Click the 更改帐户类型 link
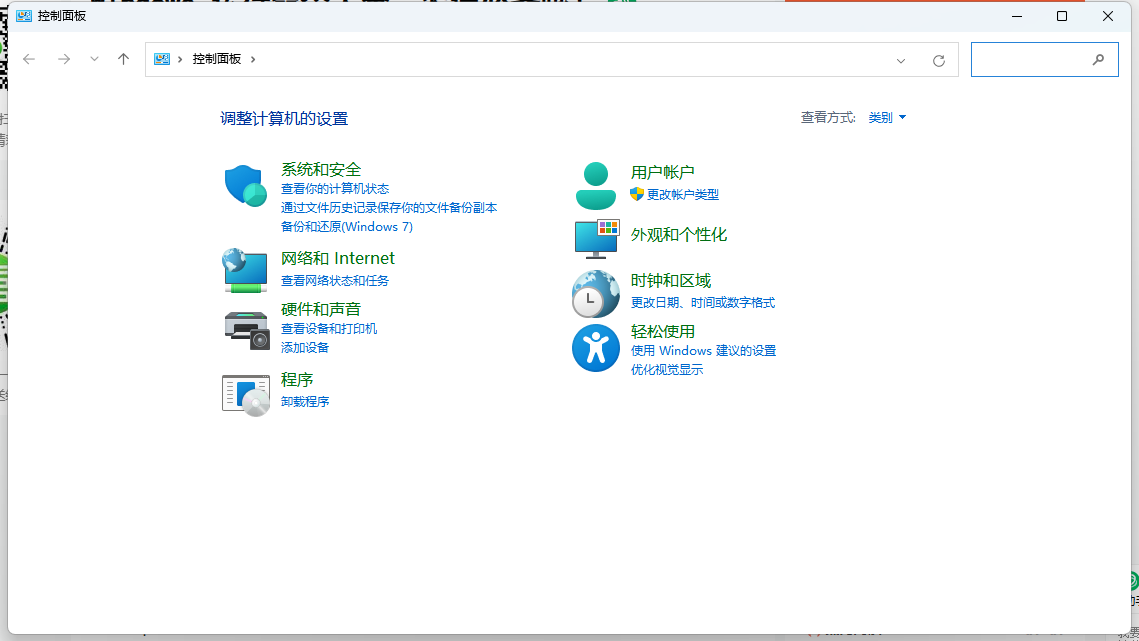This screenshot has width=1139, height=641. [x=683, y=195]
